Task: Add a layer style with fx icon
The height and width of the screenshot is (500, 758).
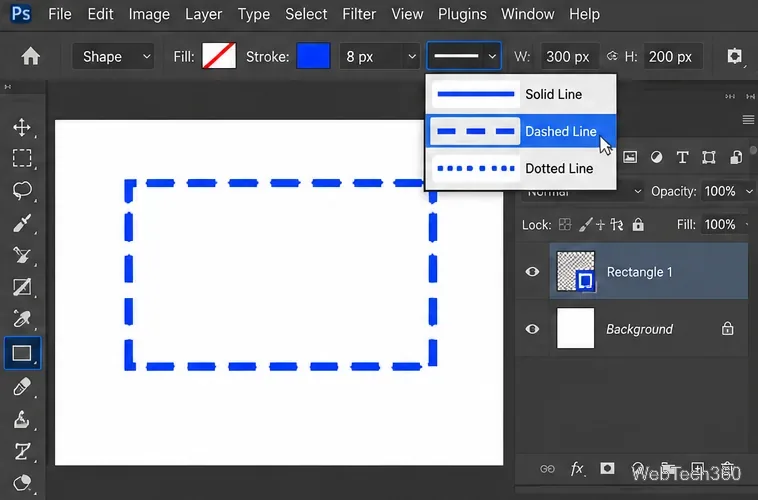Action: 577,469
